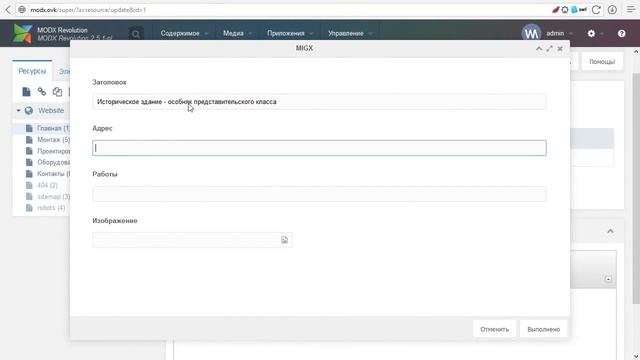Open the manager search icon
The height and width of the screenshot is (360, 640).
pos(136,34)
